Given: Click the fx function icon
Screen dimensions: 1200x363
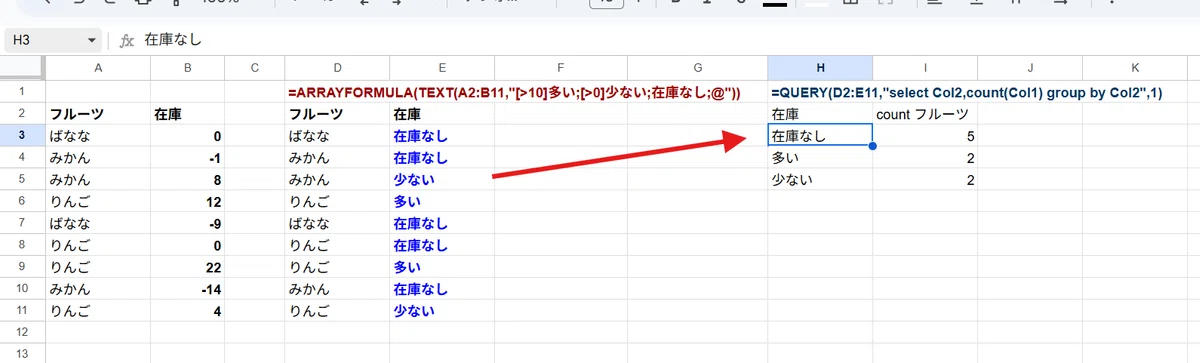Looking at the screenshot, I should [x=127, y=41].
